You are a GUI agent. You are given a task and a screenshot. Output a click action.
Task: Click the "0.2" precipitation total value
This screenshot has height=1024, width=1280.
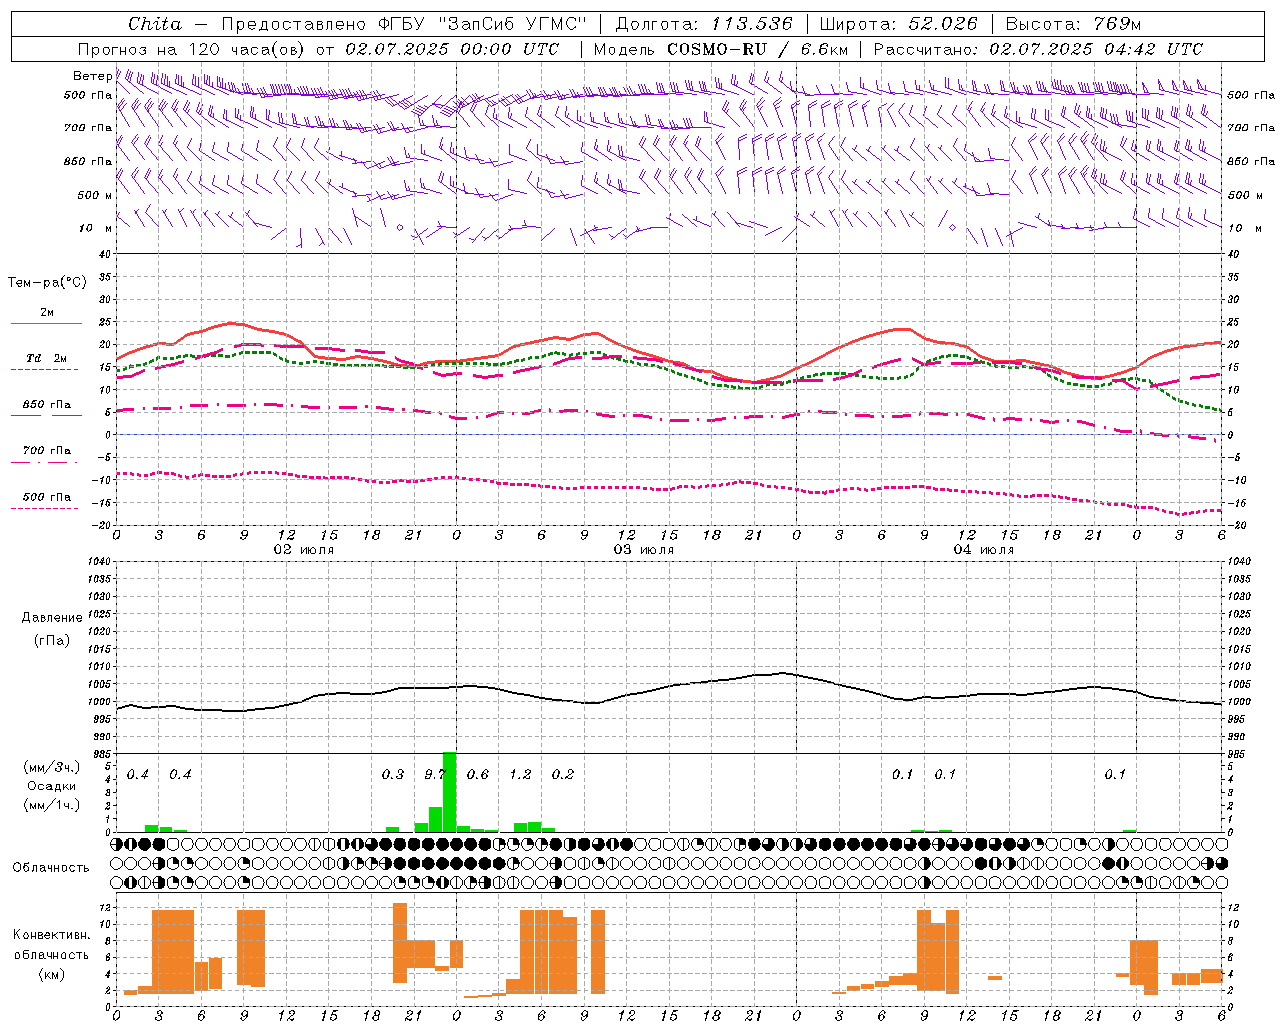point(563,774)
